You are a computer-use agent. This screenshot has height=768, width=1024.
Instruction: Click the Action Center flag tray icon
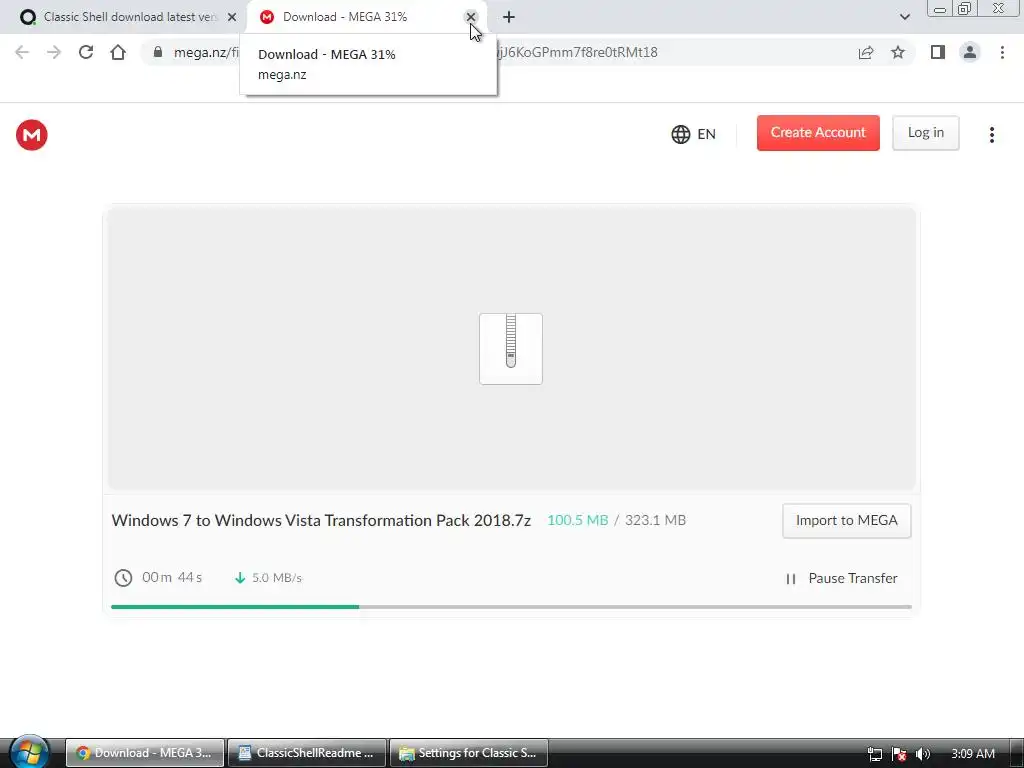pos(899,754)
